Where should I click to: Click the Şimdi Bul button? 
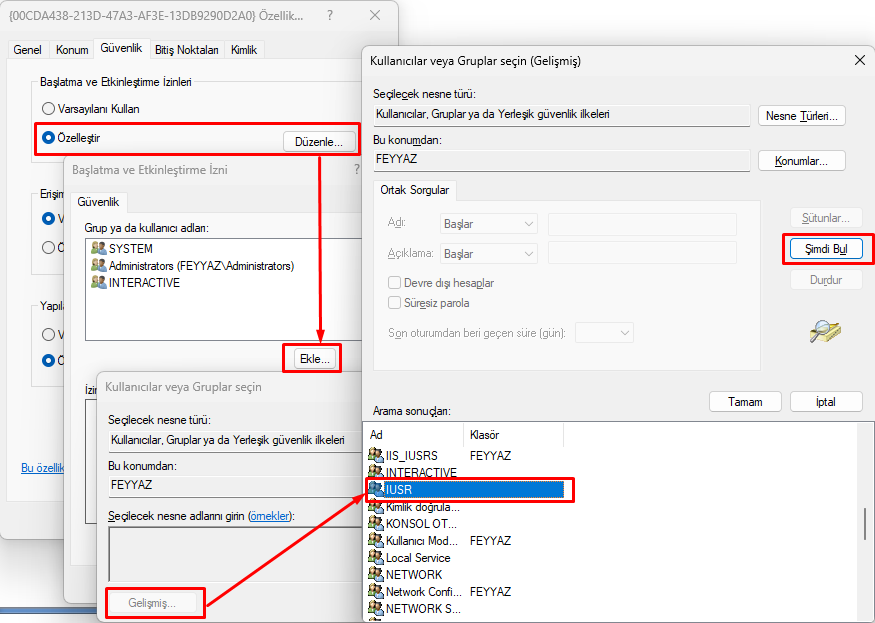coord(819,249)
